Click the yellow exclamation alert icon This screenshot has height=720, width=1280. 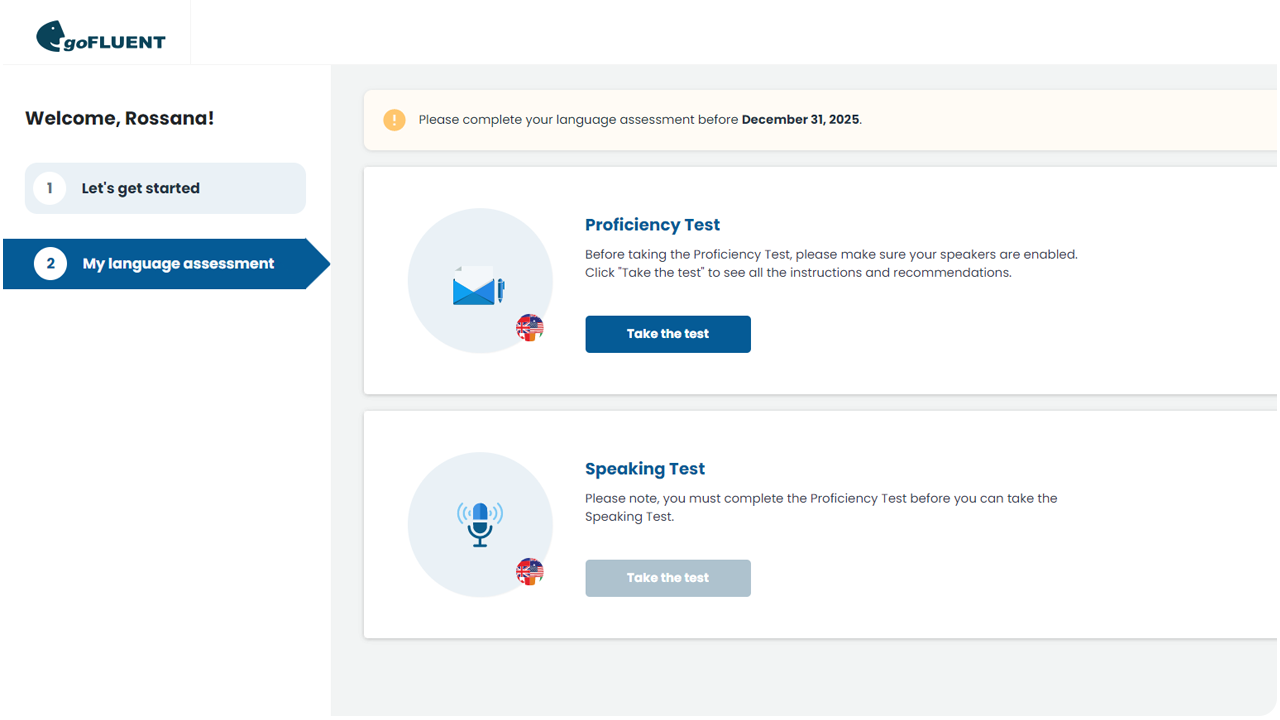[393, 119]
